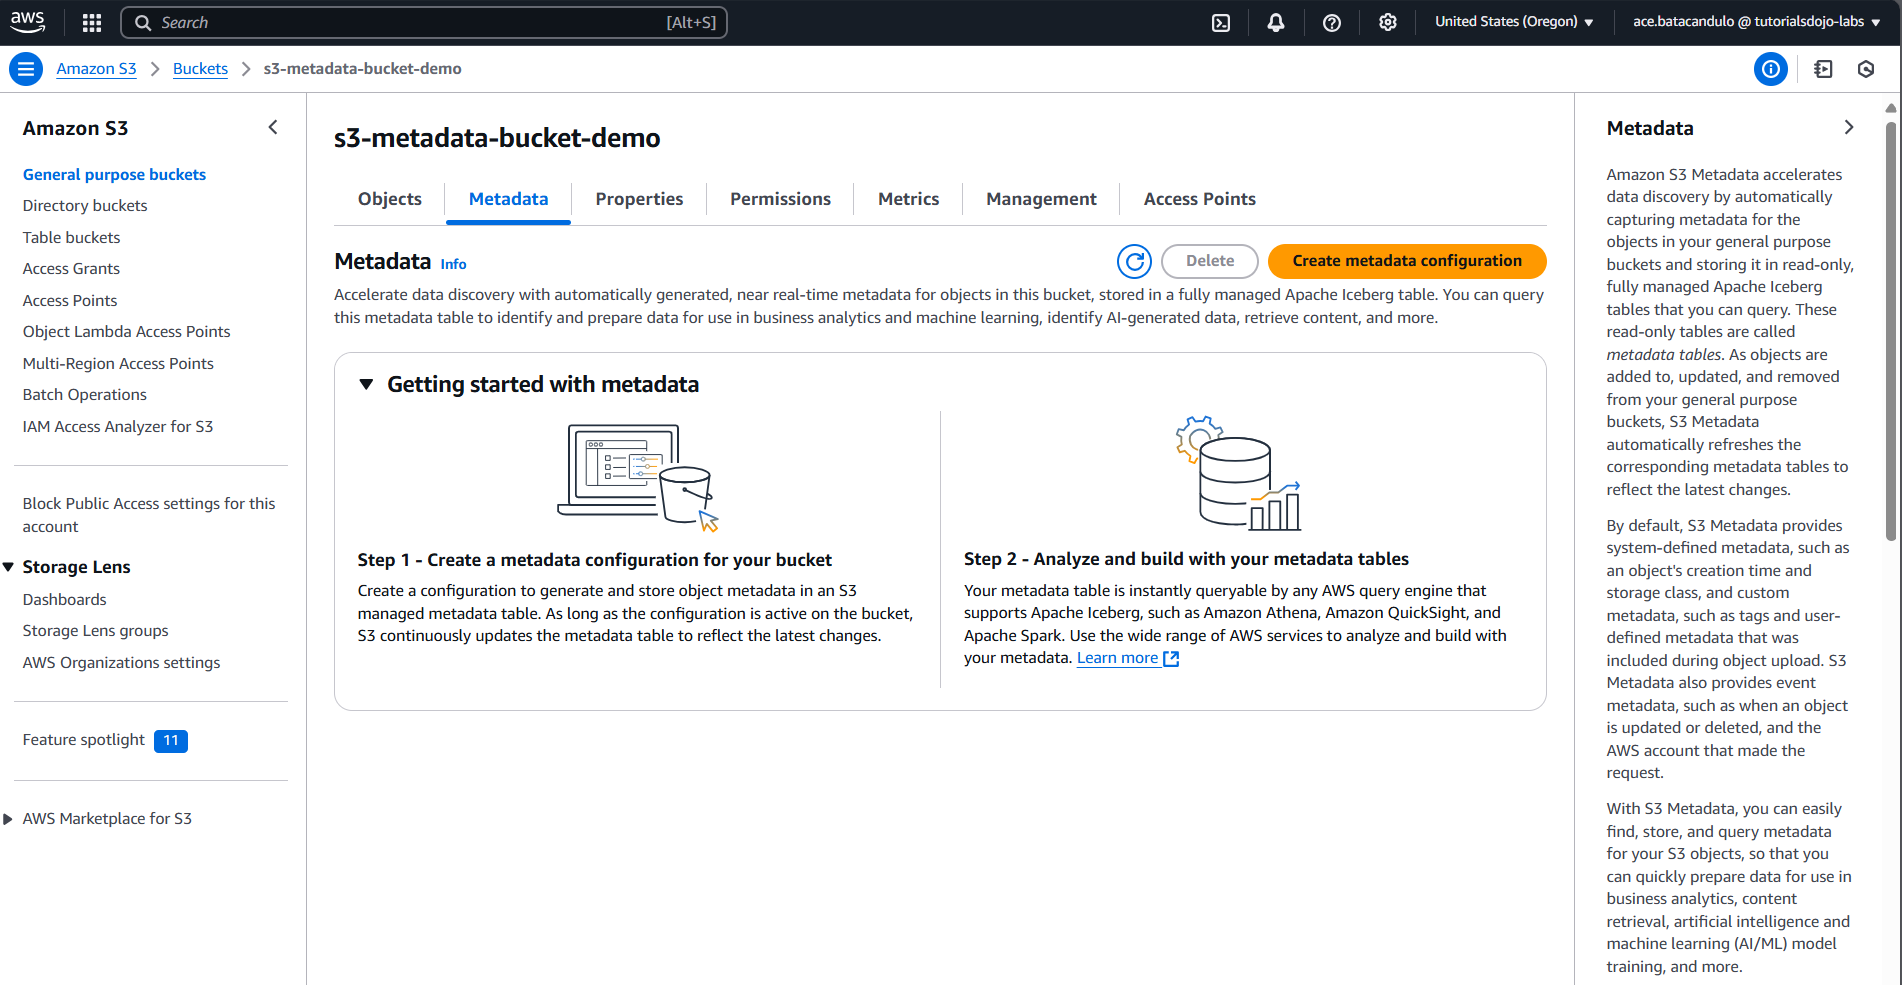Open the United States (Oregon) region dropdown
The image size is (1902, 985).
coord(1514,22)
